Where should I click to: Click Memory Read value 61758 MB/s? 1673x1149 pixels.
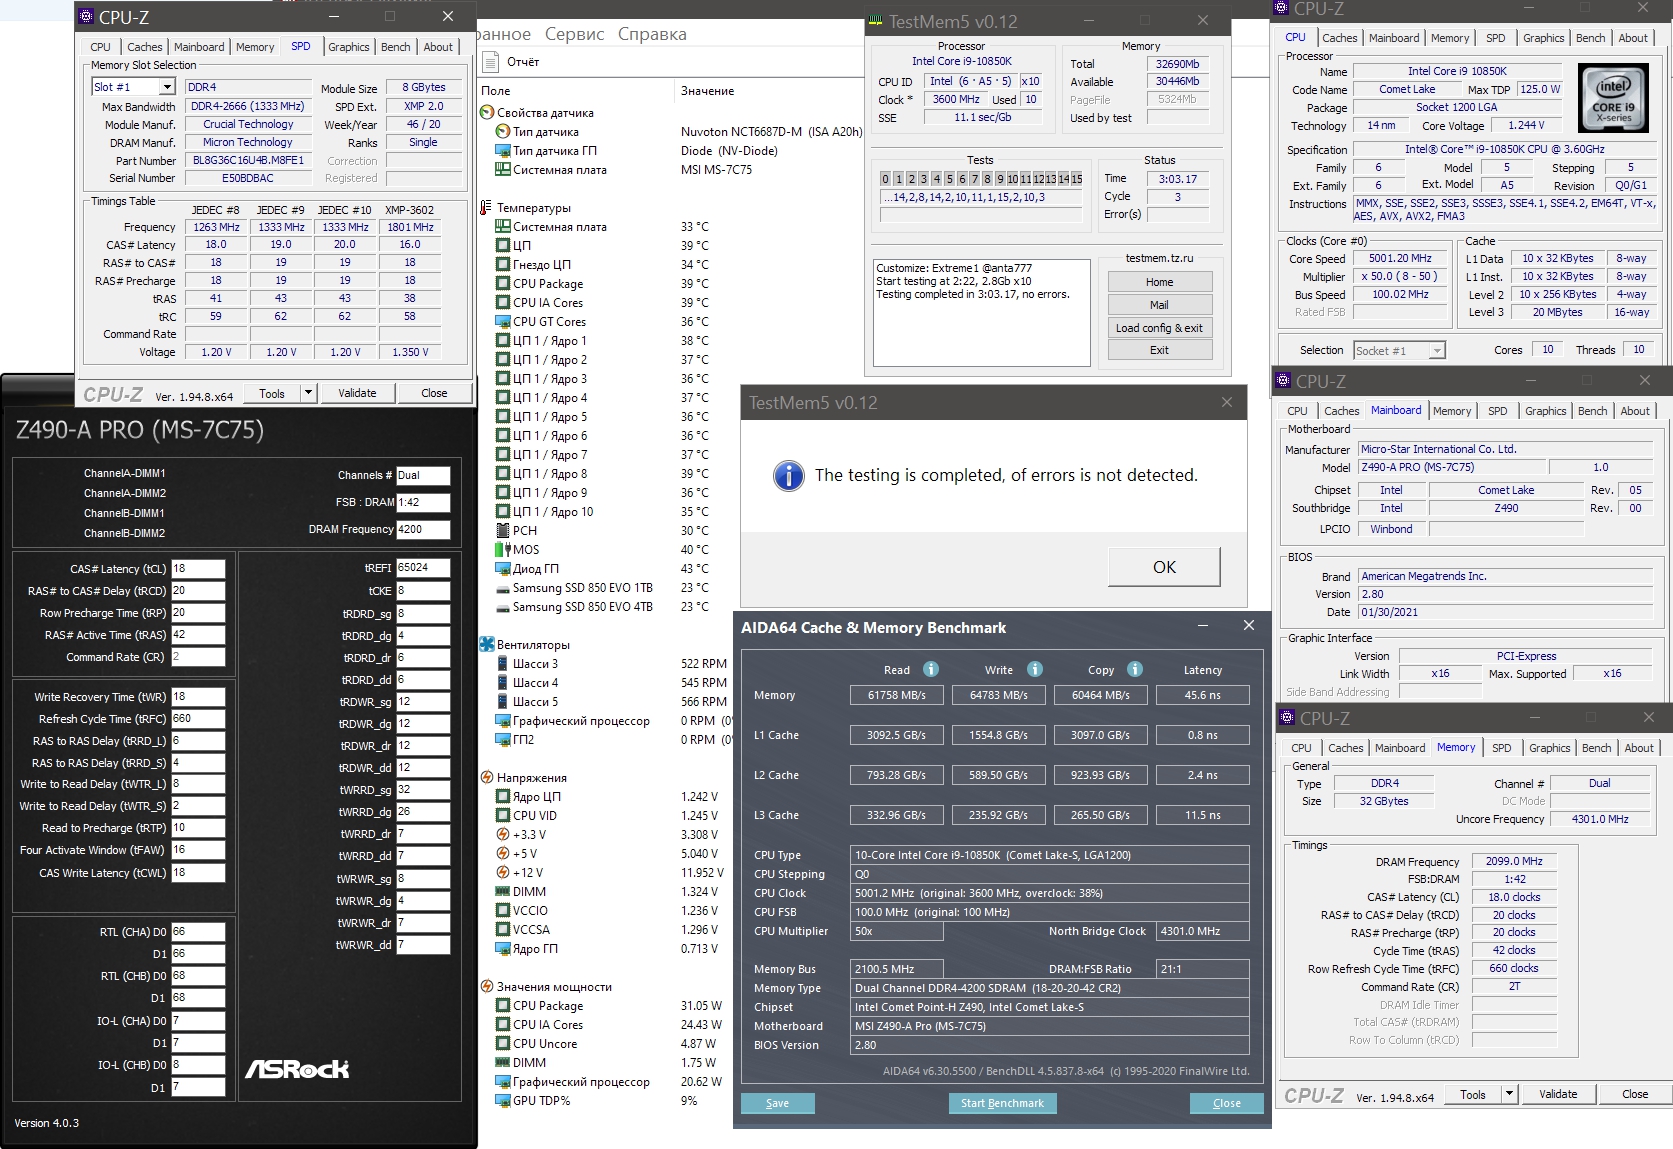tap(896, 695)
